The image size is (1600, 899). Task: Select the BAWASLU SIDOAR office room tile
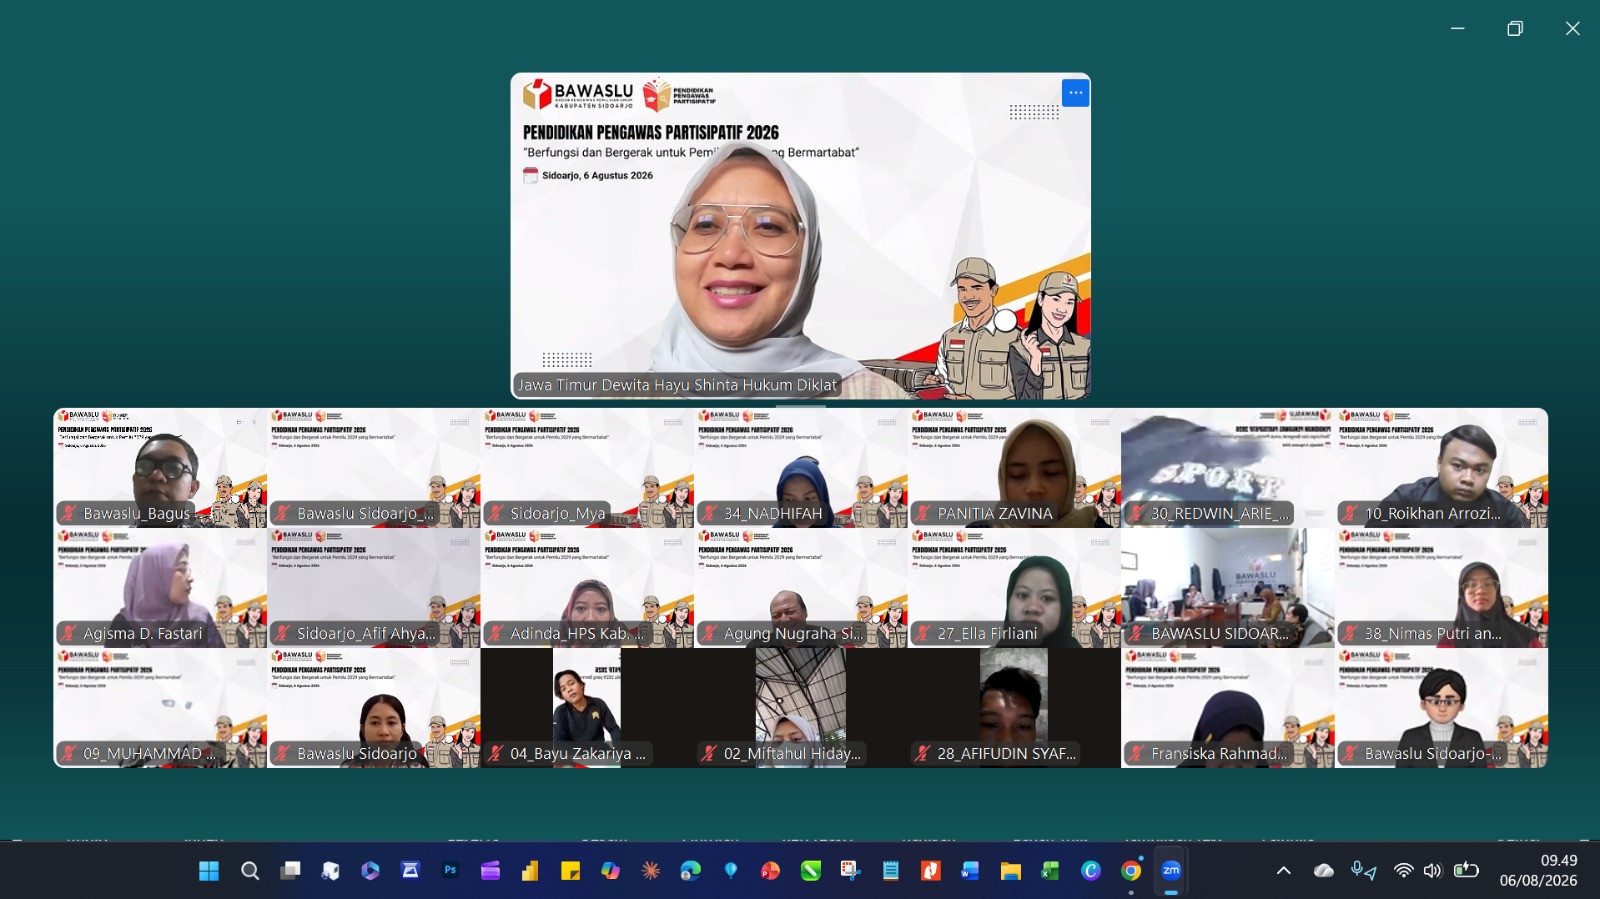click(1228, 588)
